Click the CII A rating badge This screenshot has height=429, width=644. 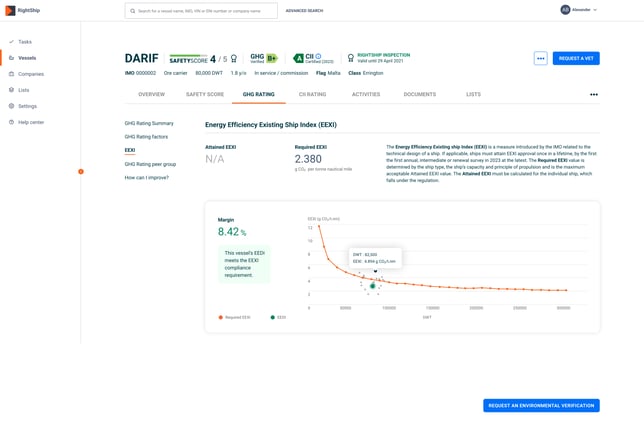tap(299, 58)
